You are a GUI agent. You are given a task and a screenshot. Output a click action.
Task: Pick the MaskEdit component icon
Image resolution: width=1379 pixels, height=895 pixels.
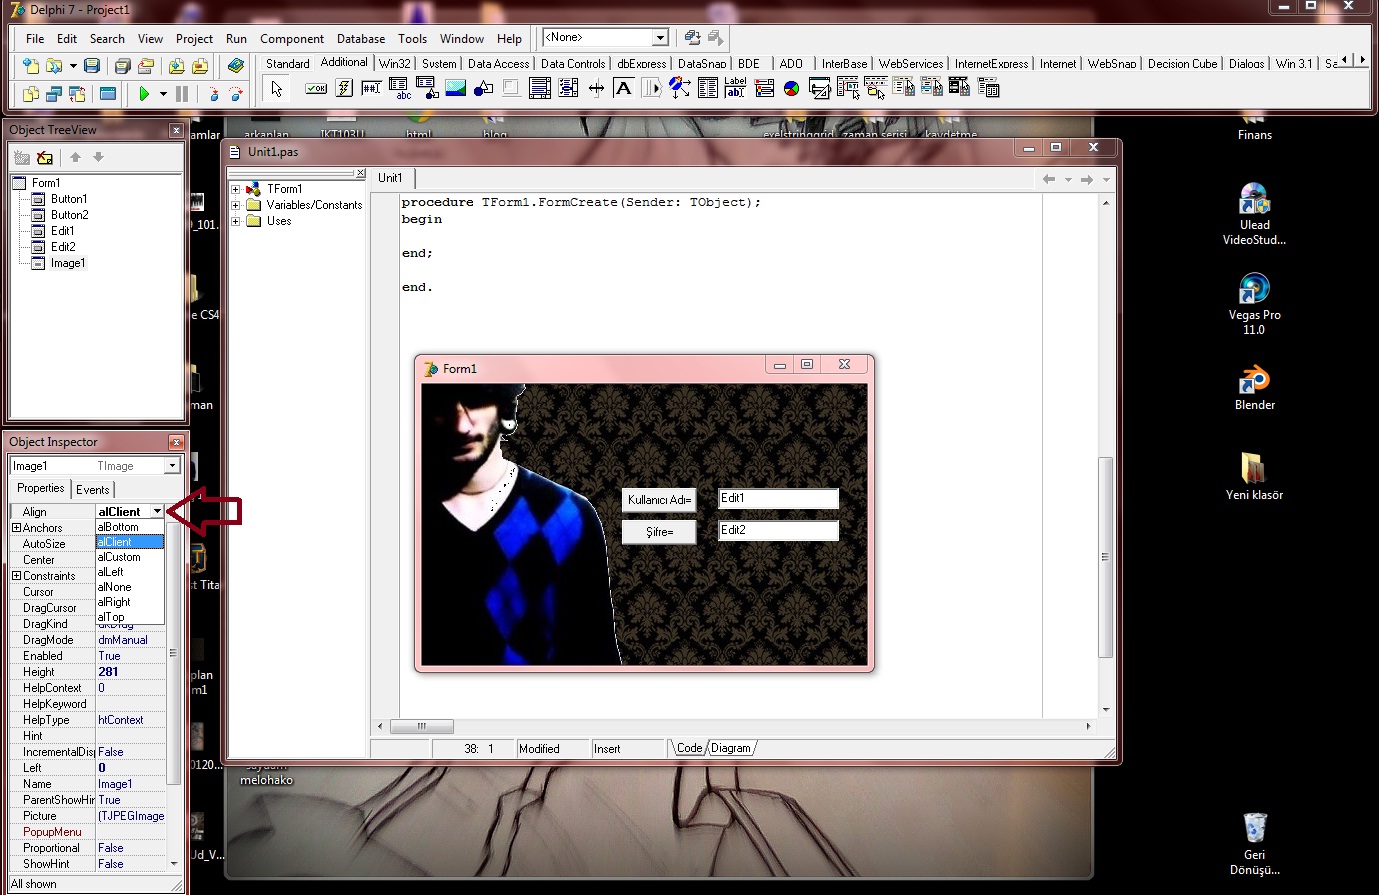point(372,89)
